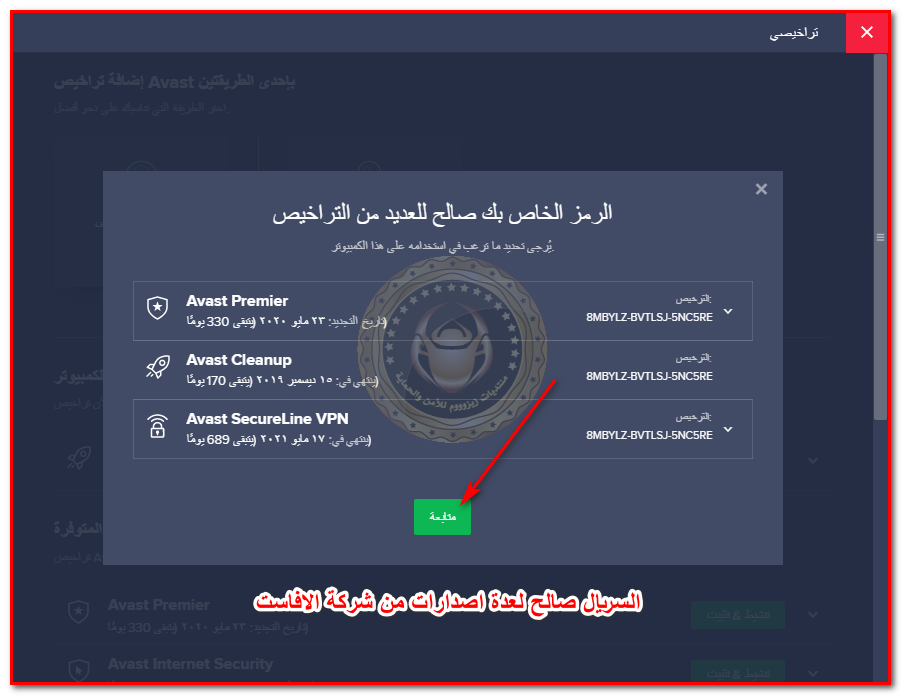
Task: Expand the Avast Premier license dropdown chevron
Action: 728,311
